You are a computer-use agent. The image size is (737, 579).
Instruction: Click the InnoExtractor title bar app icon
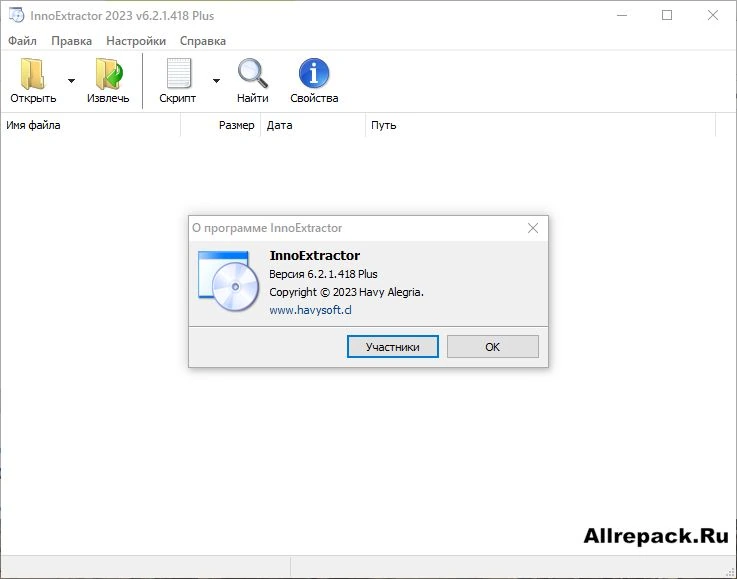[x=16, y=15]
